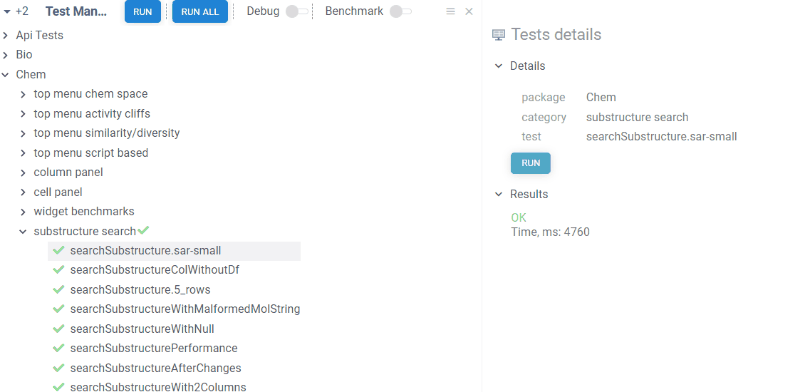Collapse the Results section
800x392 pixels.
498,194
